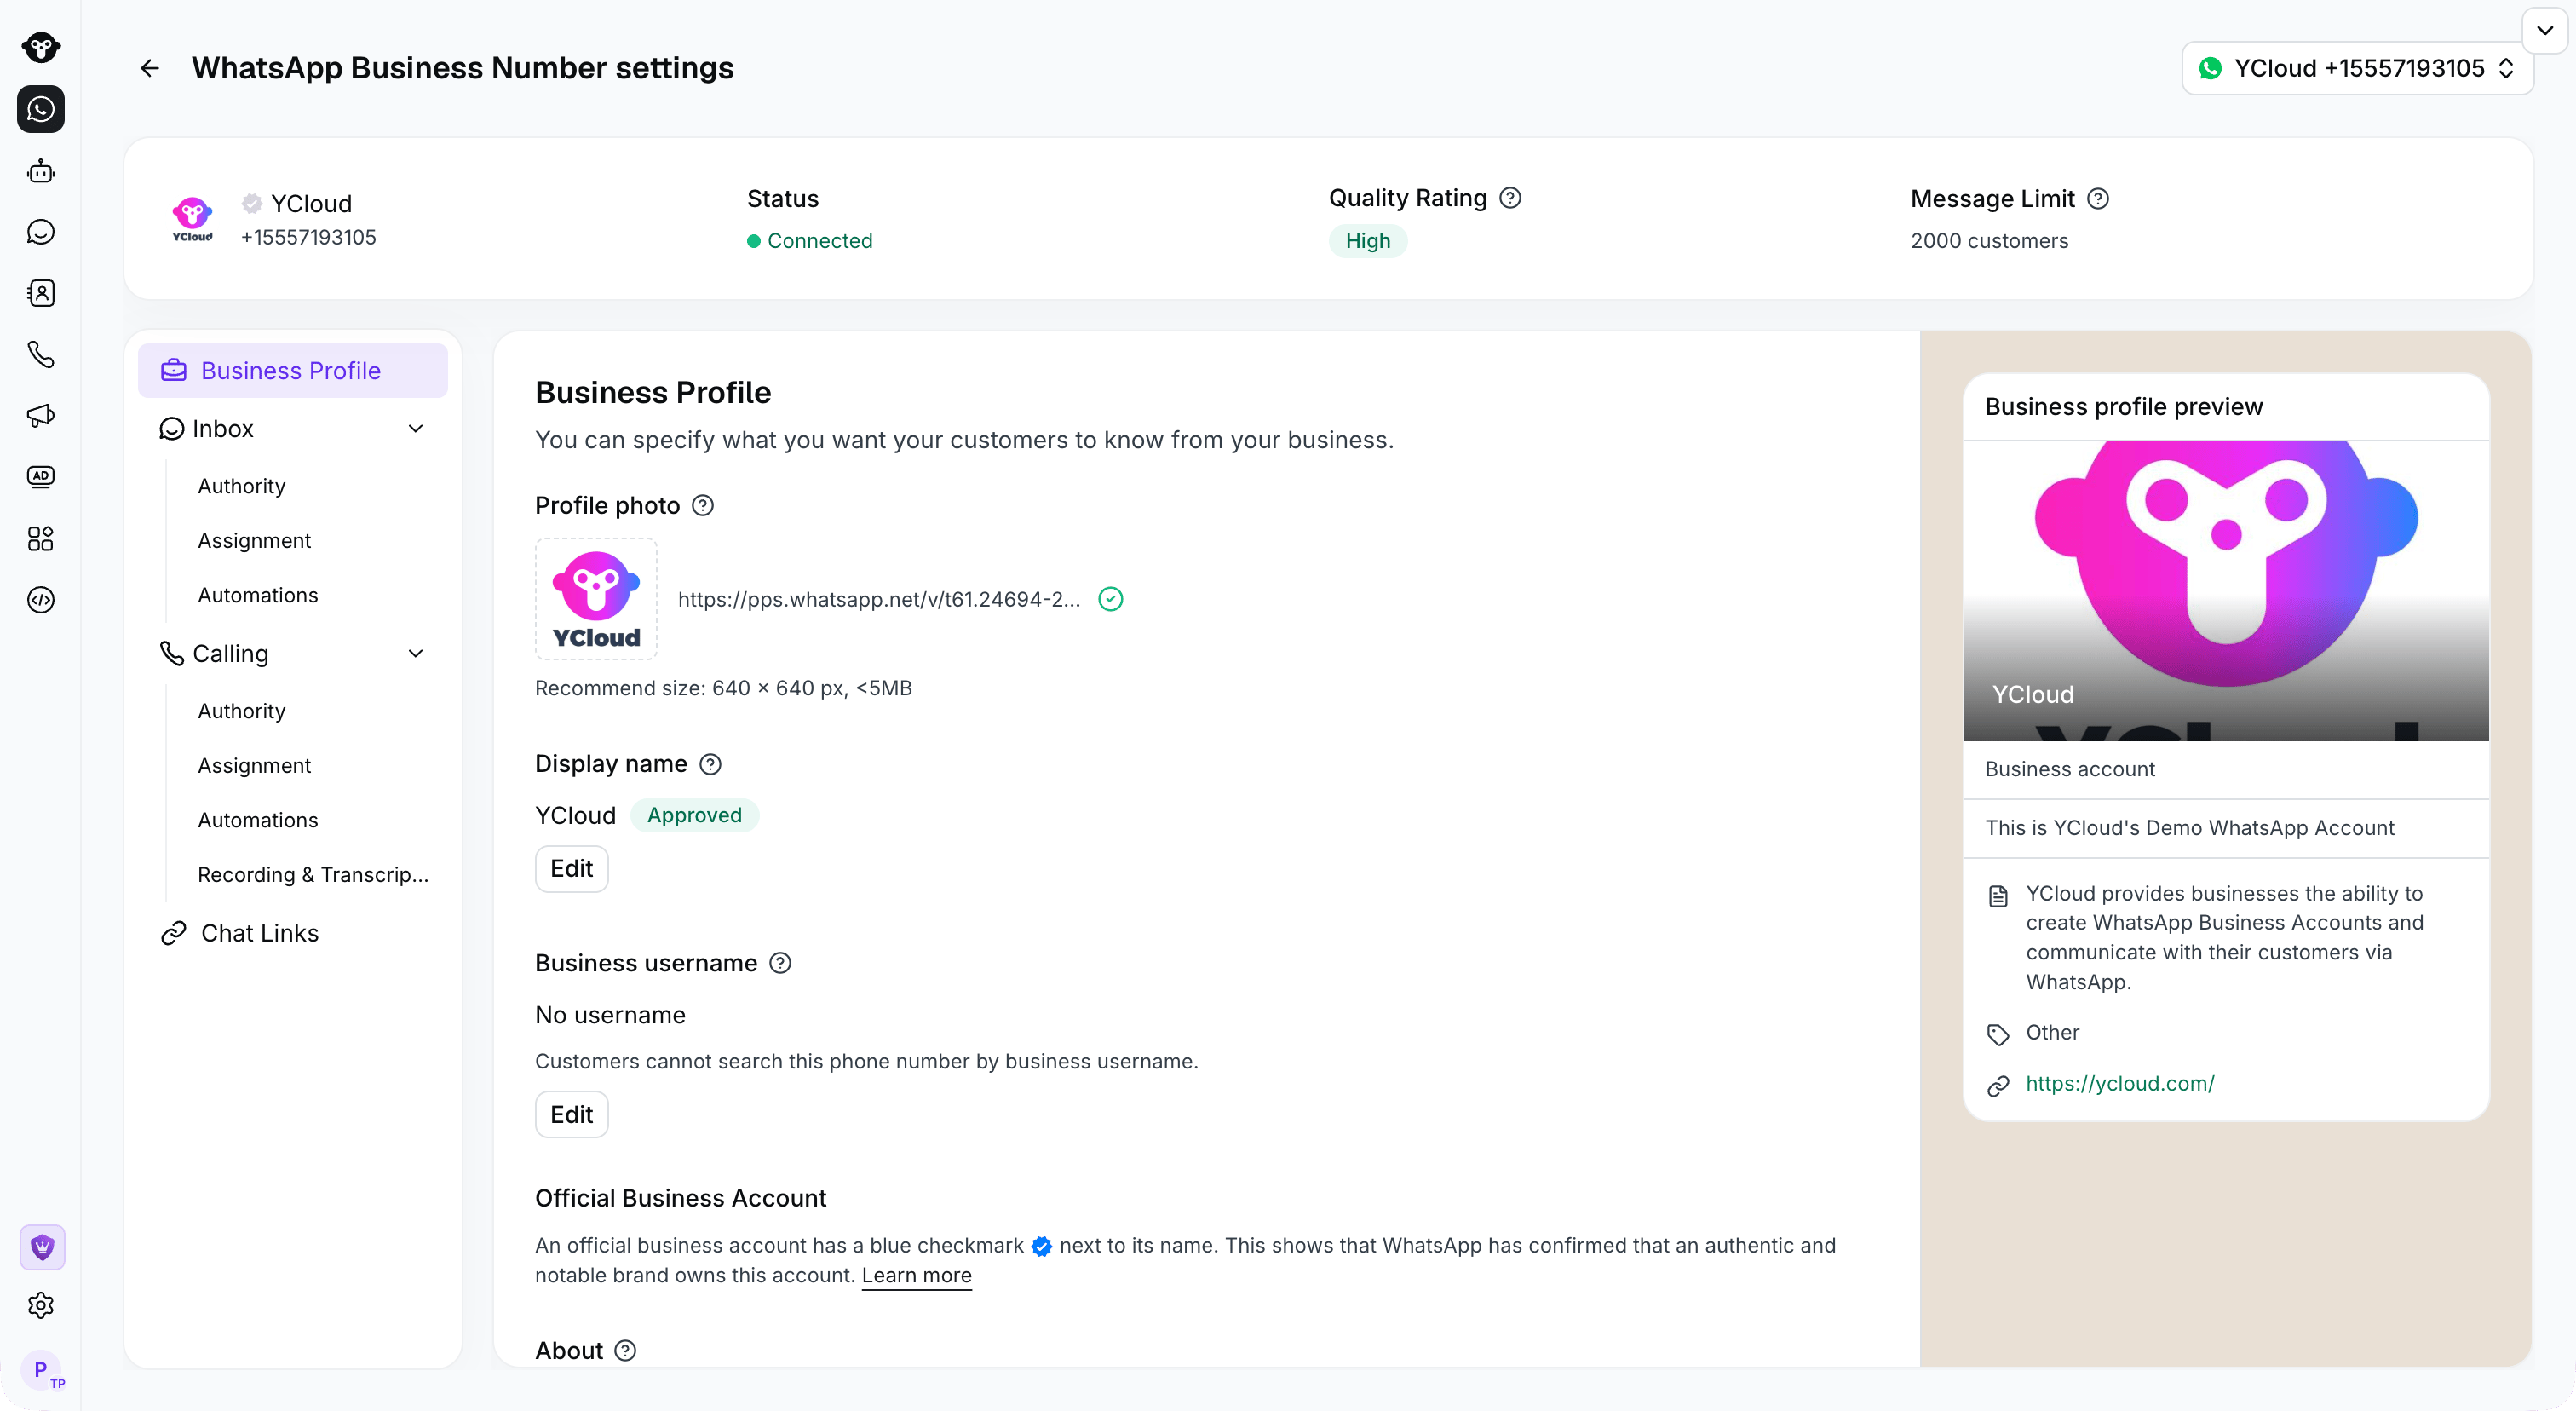Open the Learn more link
The image size is (2576, 1411).
click(916, 1276)
